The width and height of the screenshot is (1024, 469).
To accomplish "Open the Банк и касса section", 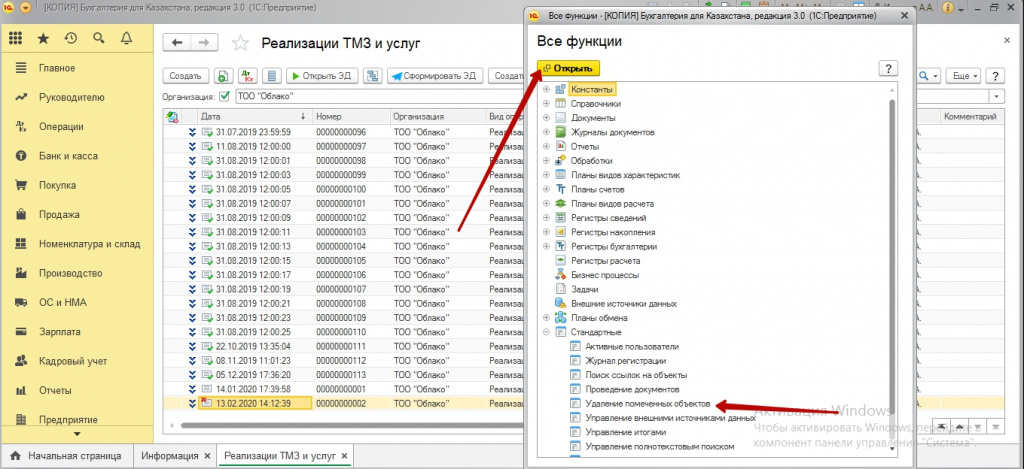I will click(x=77, y=156).
